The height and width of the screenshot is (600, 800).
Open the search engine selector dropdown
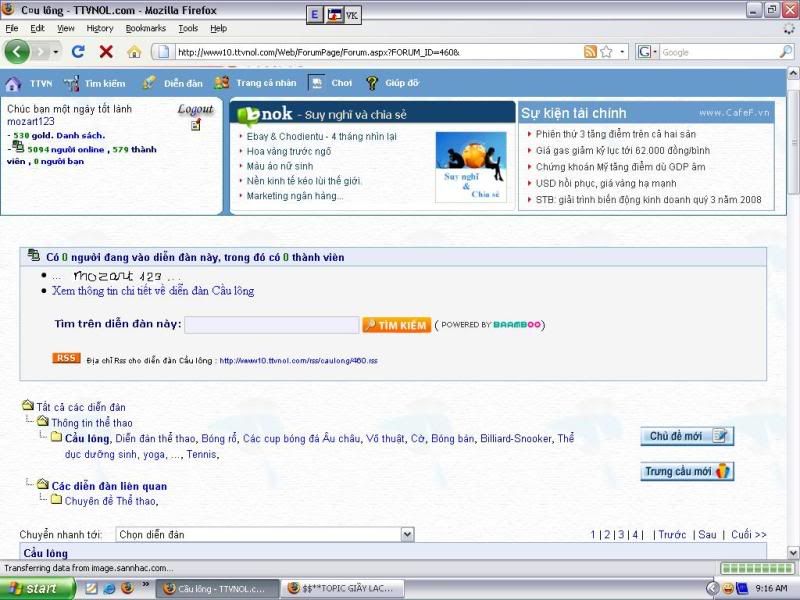tap(647, 52)
